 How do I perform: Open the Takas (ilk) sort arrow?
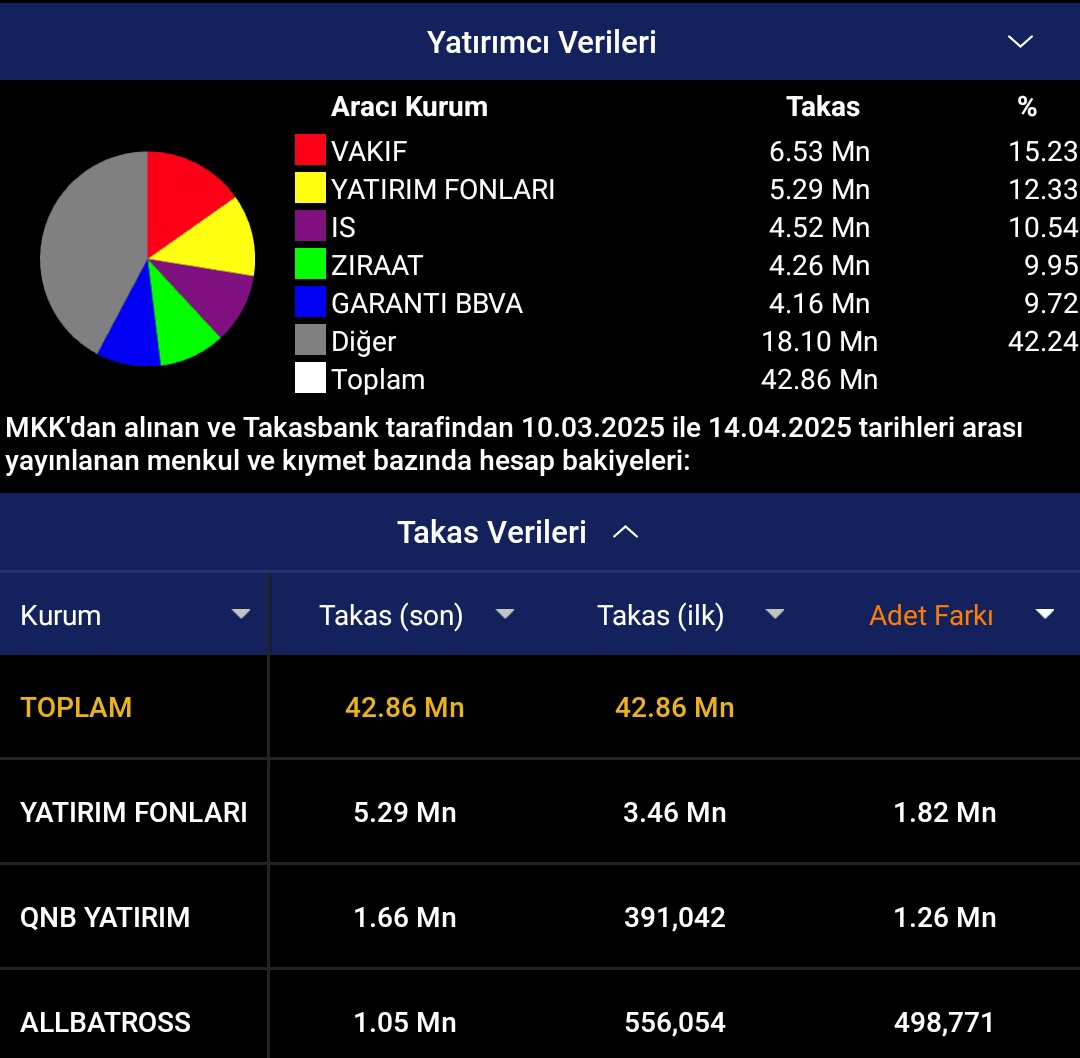point(775,614)
